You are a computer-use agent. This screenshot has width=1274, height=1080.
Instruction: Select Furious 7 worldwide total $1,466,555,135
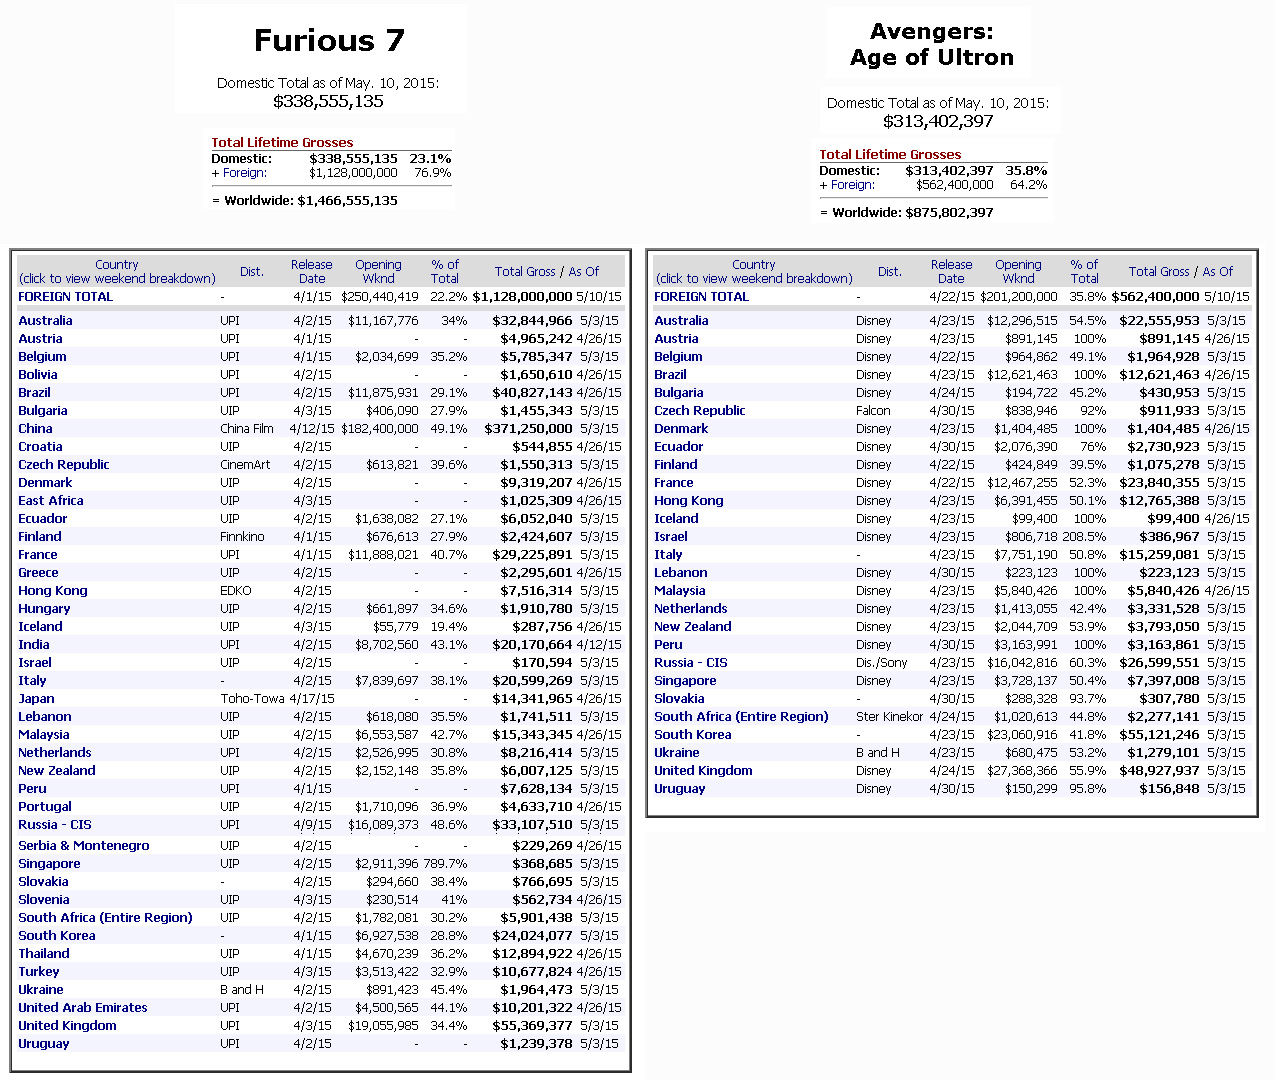[347, 201]
